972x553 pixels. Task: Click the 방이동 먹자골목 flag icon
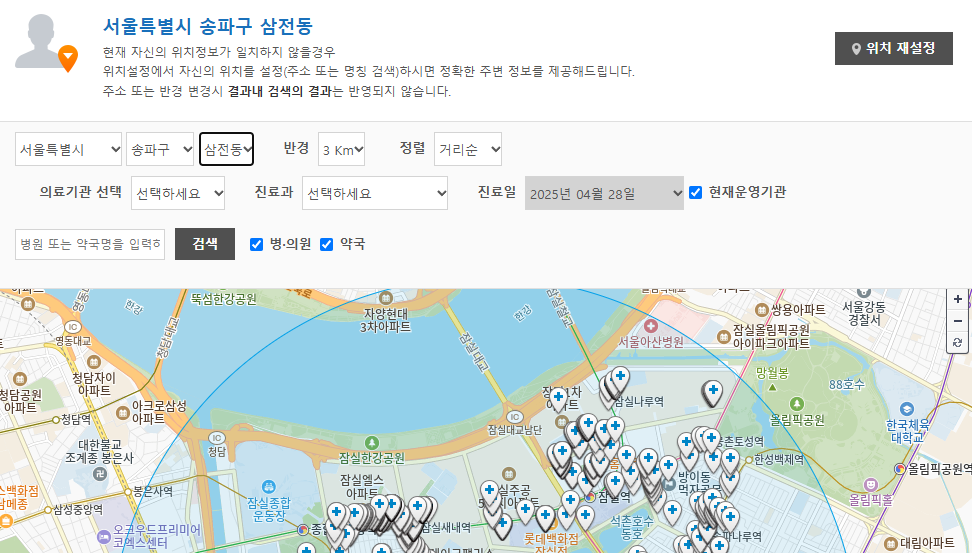669,483
